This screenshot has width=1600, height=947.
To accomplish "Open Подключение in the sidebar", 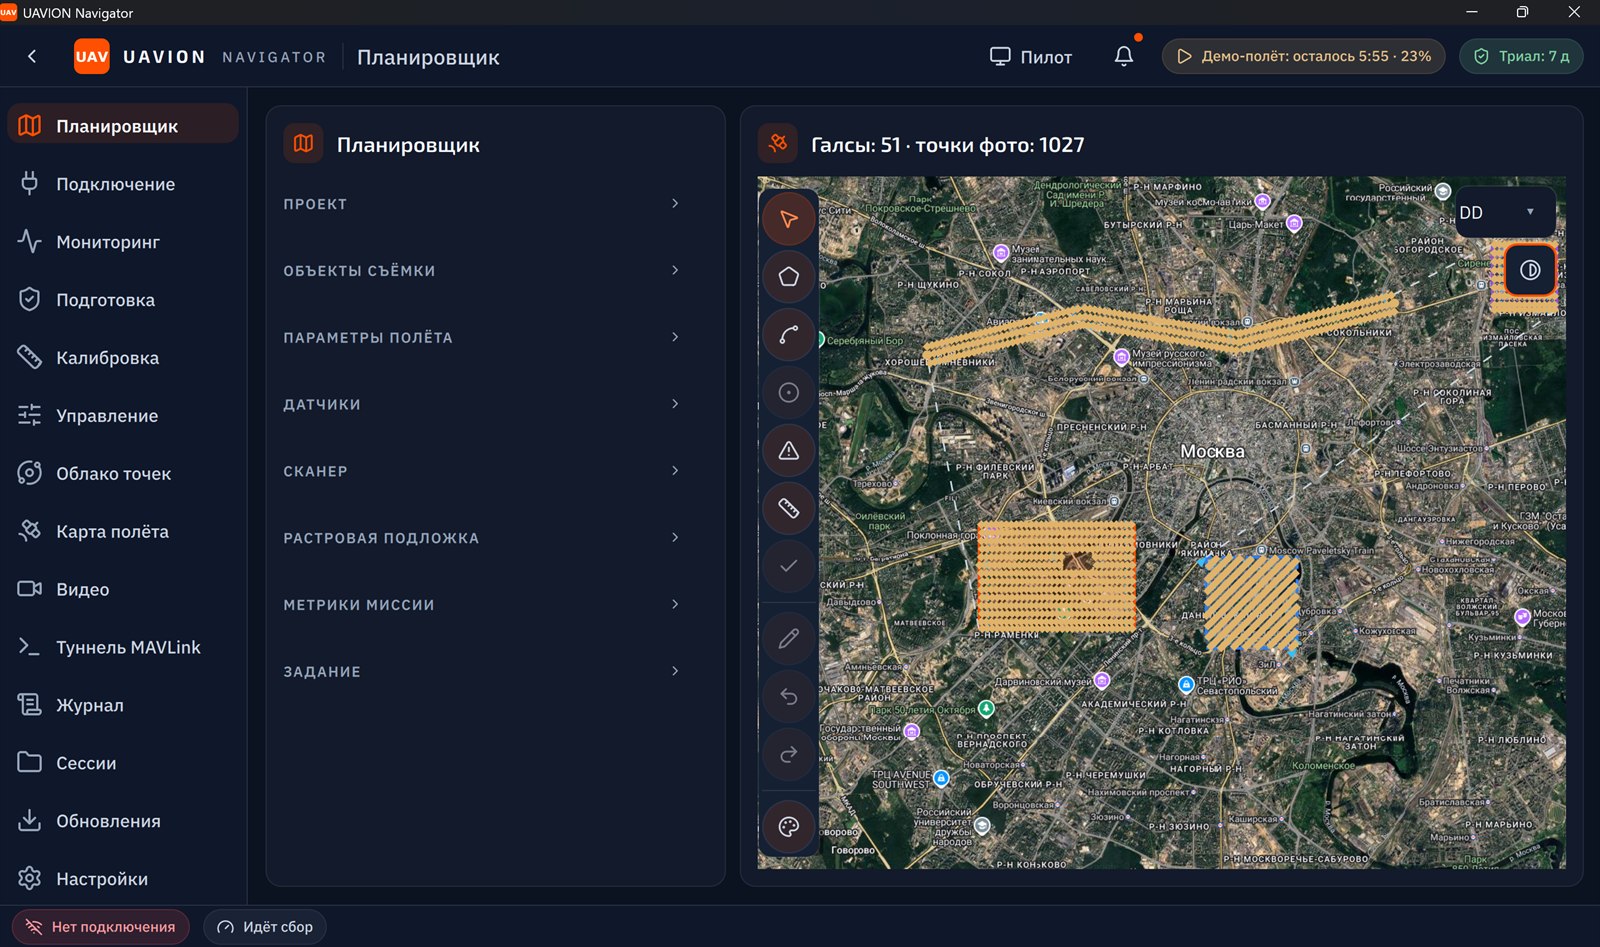I will [123, 184].
